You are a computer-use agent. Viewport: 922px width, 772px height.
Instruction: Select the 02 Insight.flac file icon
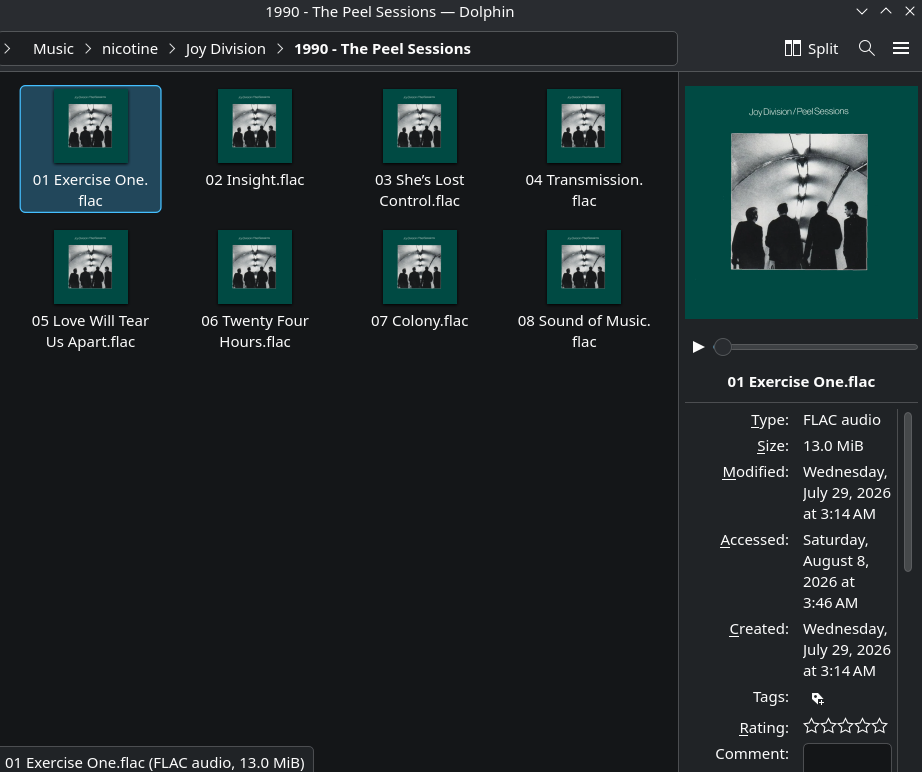click(x=255, y=126)
